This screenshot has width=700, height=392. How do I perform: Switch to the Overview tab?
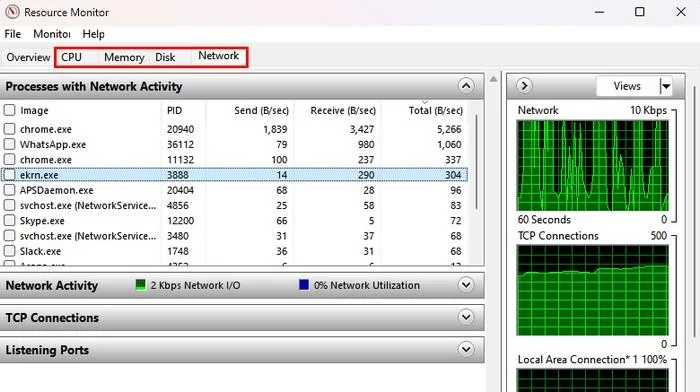(x=28, y=58)
